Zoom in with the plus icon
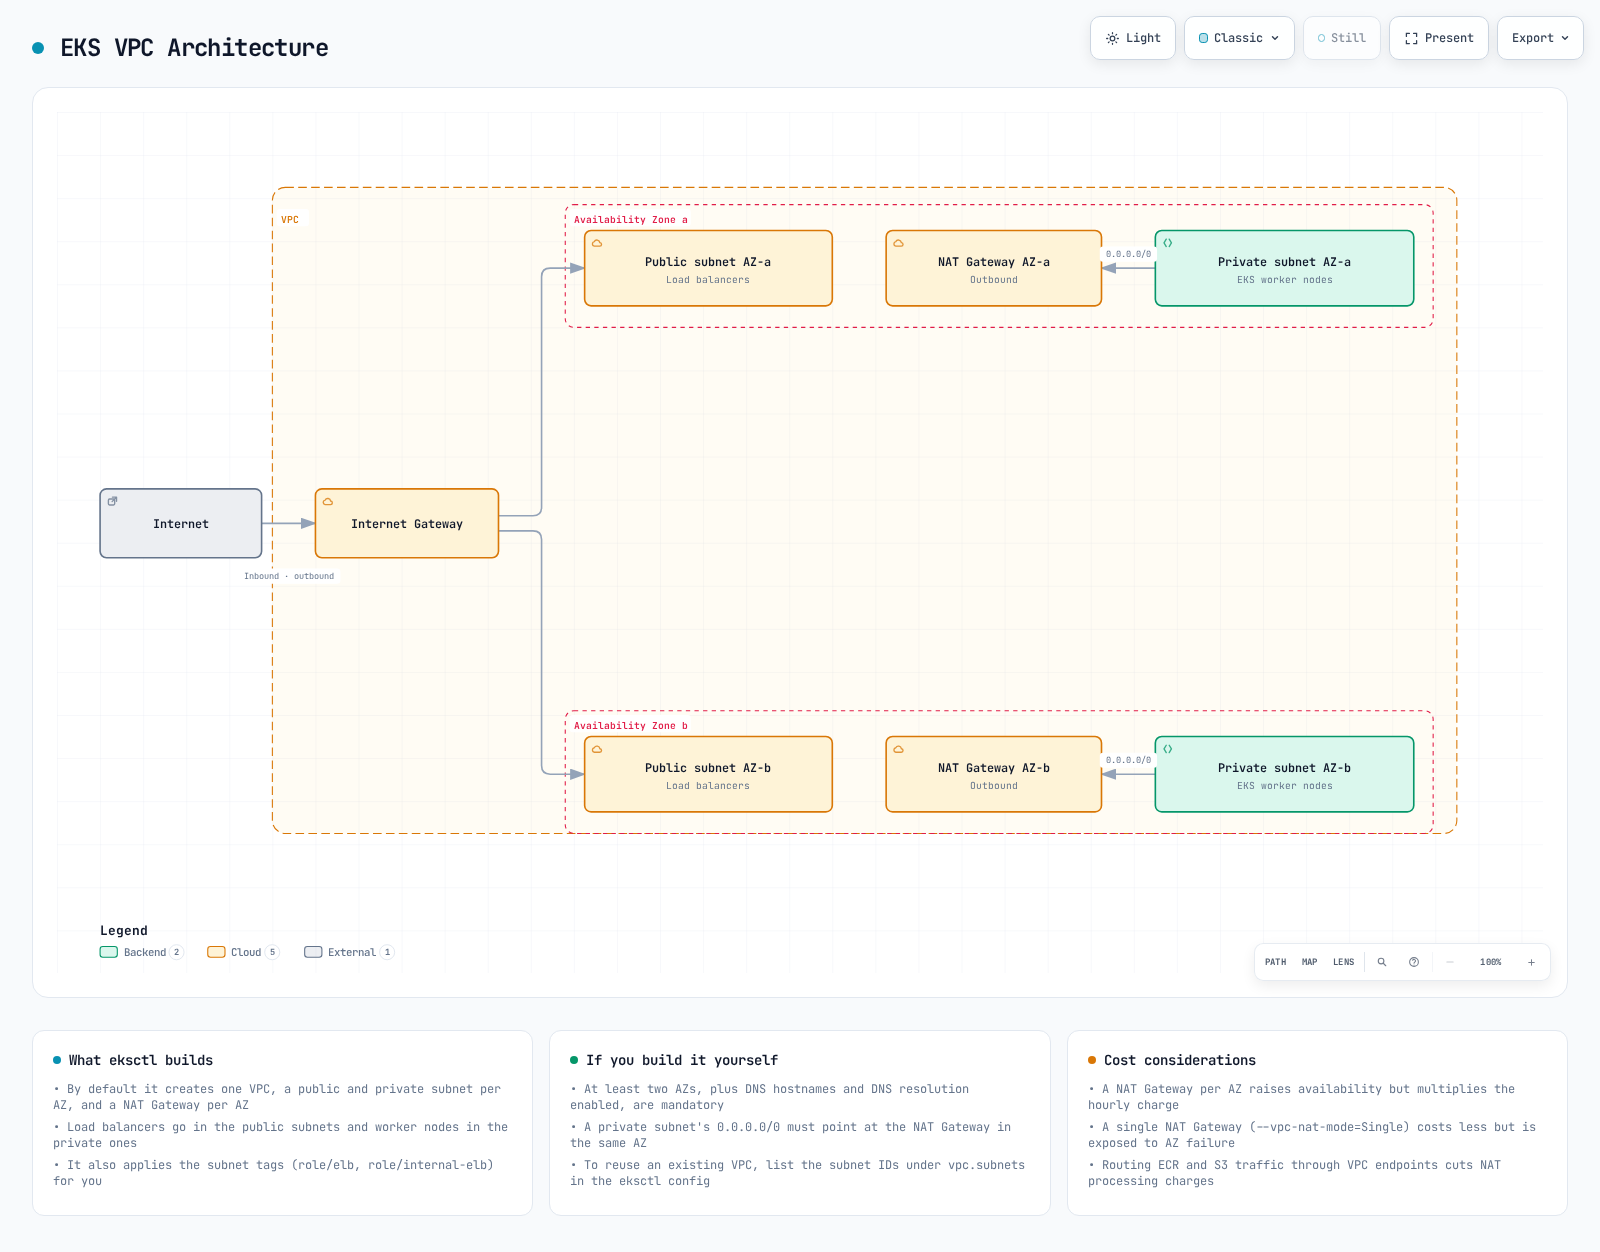This screenshot has width=1600, height=1252. click(1531, 962)
